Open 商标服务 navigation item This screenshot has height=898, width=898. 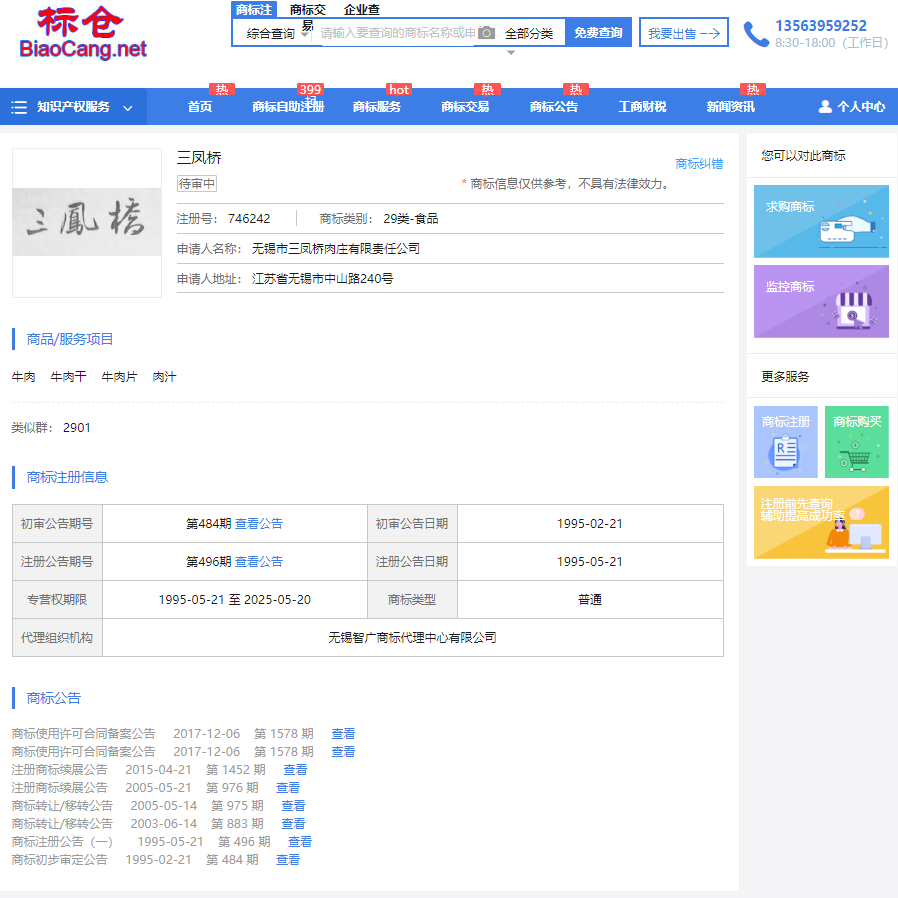click(376, 107)
